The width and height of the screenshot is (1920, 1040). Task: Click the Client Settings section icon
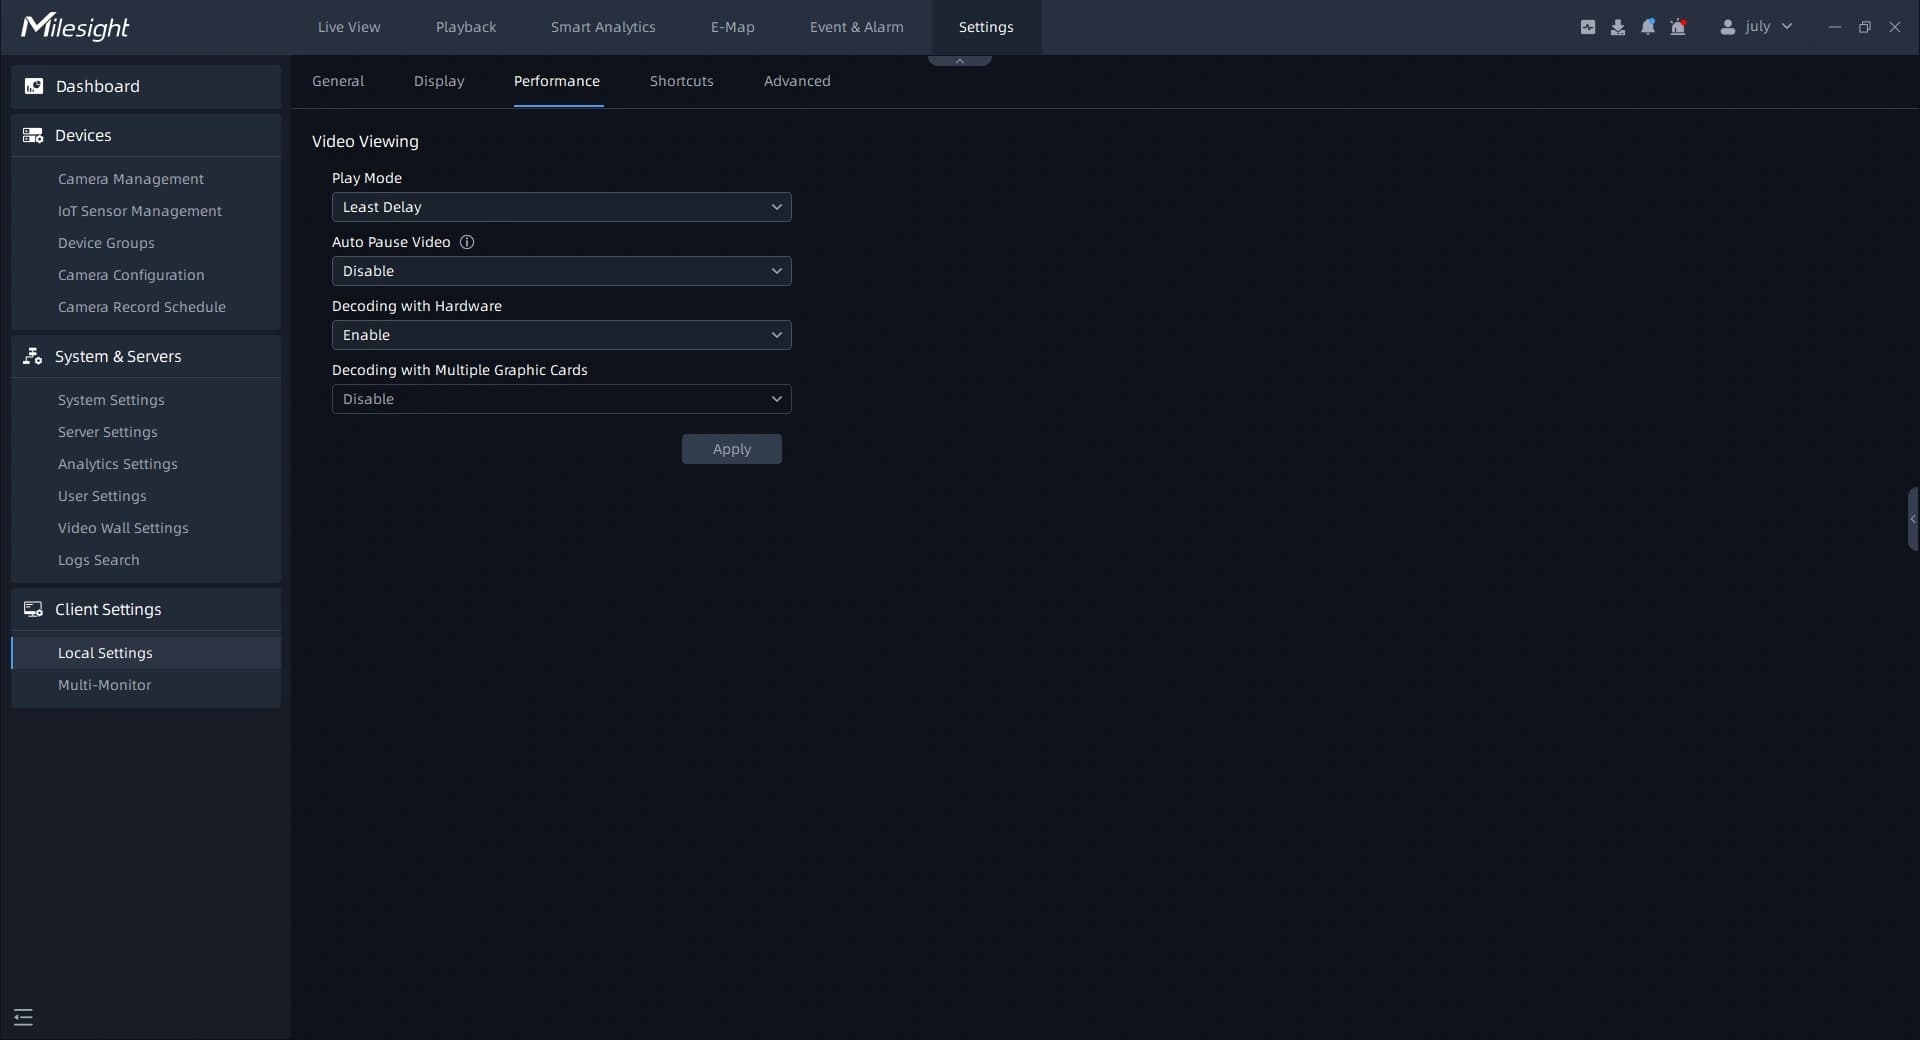coord(33,609)
